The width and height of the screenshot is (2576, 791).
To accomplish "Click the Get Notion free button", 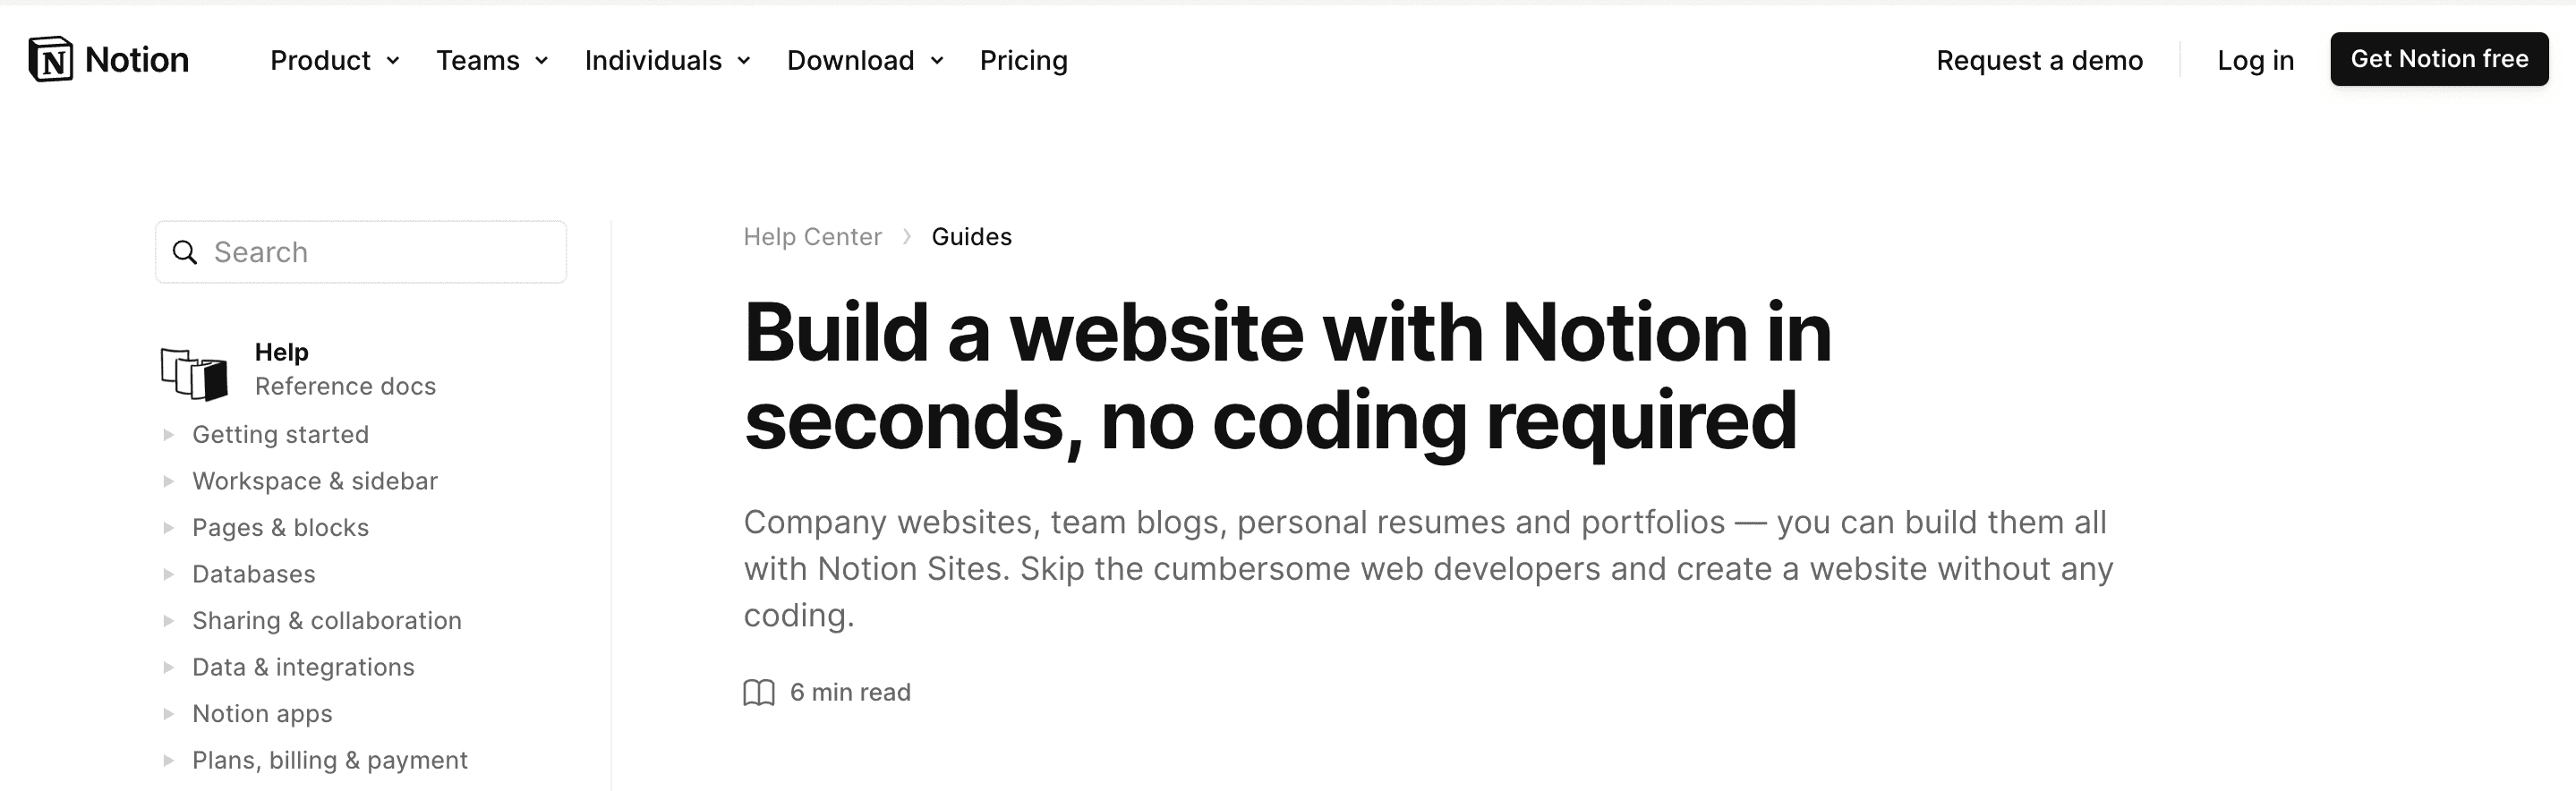I will click(2439, 58).
